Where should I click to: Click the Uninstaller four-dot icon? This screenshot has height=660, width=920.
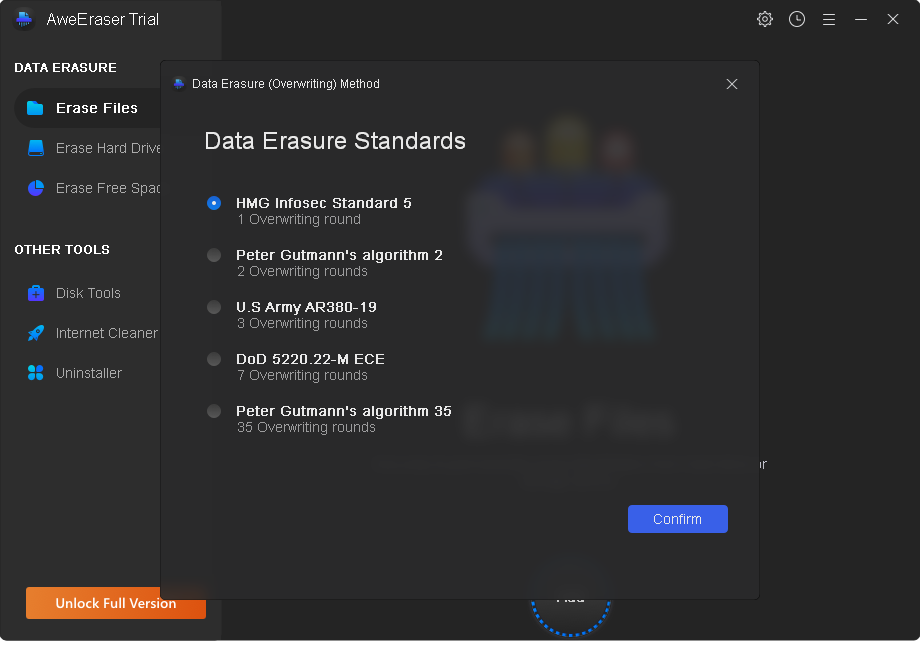[36, 373]
